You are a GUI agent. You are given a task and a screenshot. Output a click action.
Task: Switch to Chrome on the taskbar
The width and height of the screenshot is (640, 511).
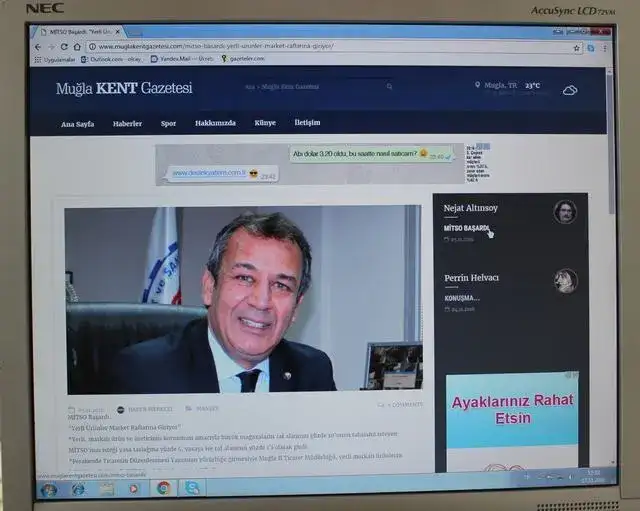[x=164, y=488]
